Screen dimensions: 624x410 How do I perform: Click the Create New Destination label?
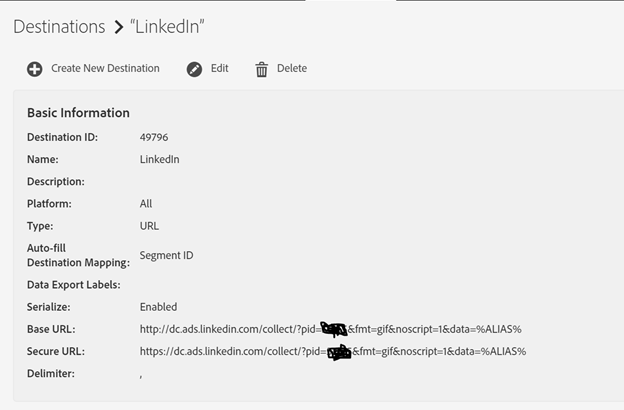click(105, 69)
